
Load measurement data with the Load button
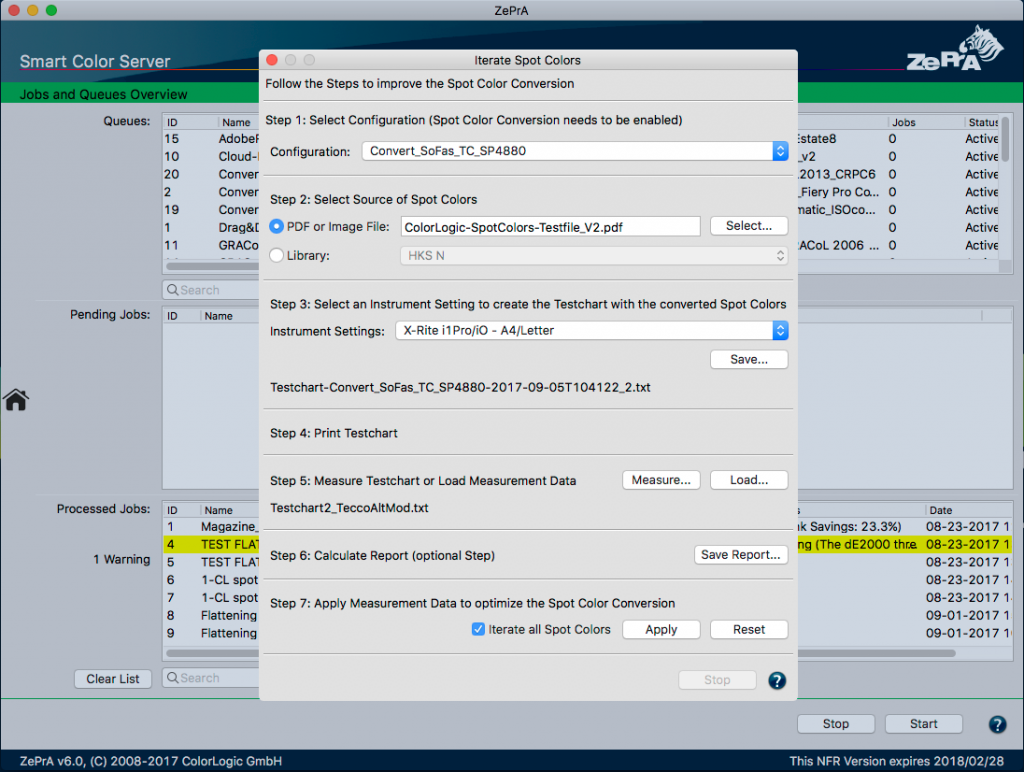coord(748,479)
